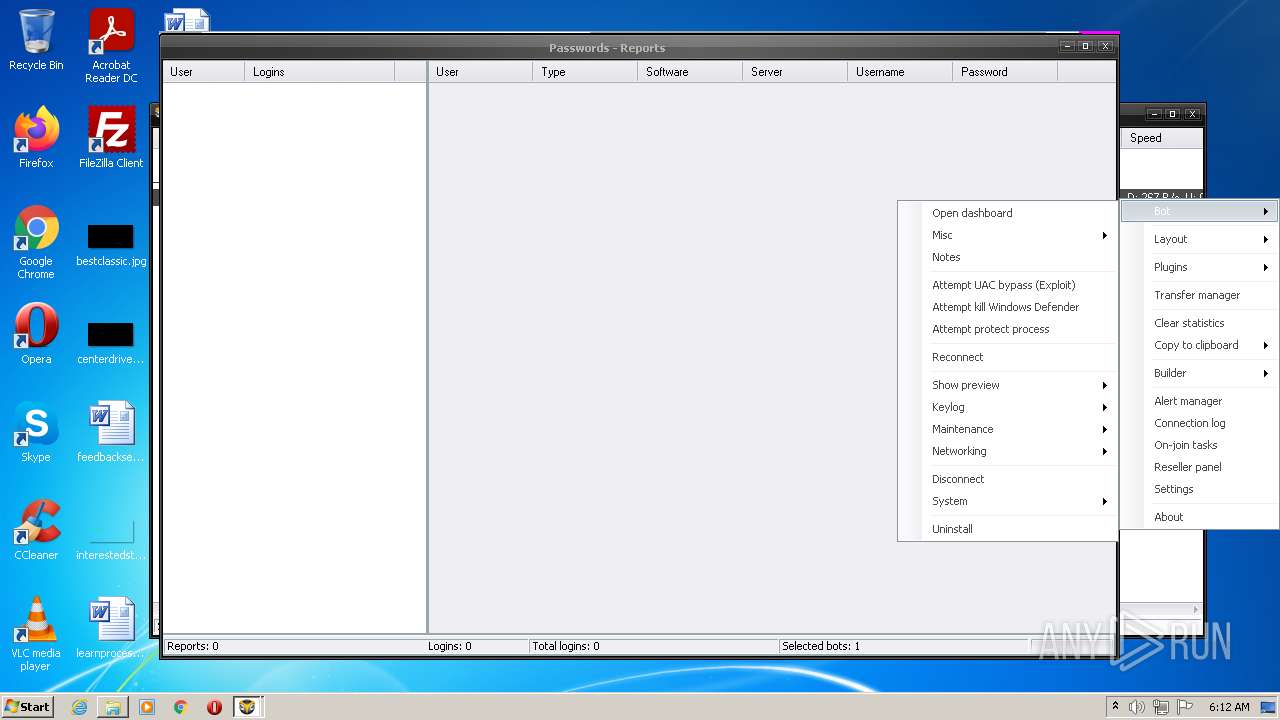
Task: Sort by Software column header
Action: [690, 72]
